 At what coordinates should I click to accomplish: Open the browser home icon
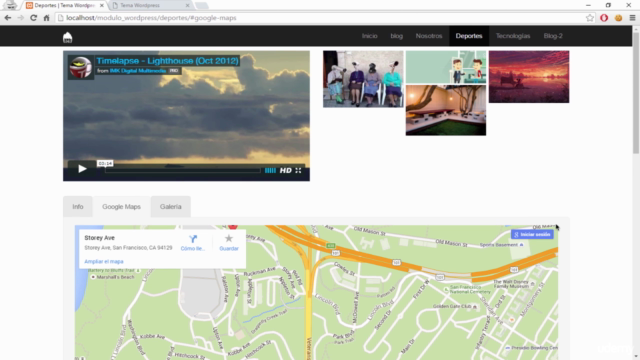[47, 18]
